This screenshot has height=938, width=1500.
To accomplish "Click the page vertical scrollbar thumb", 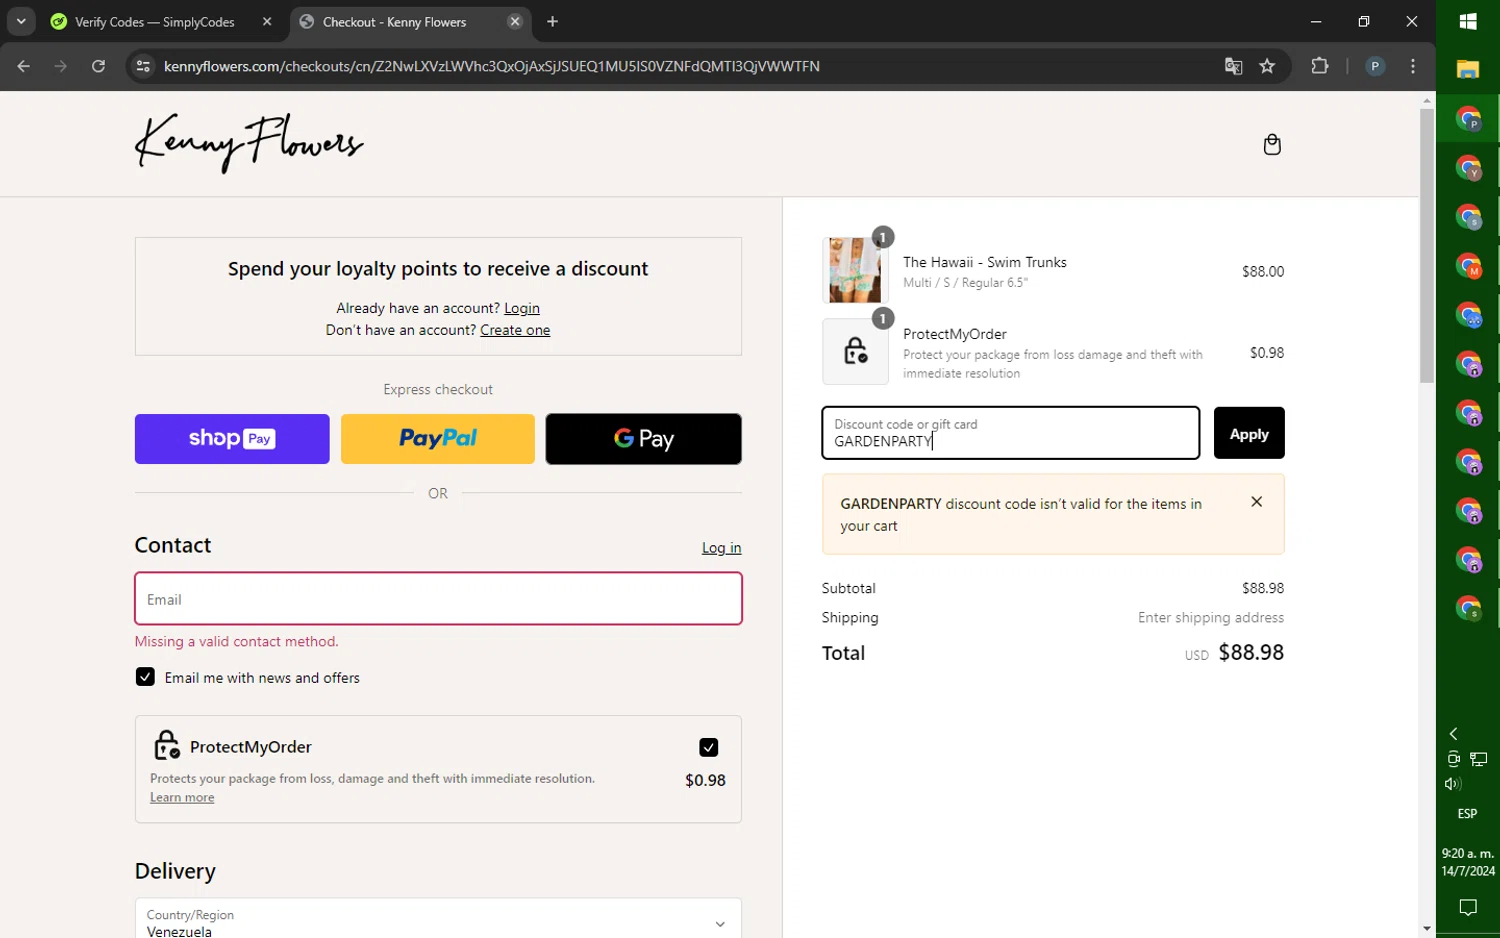I will click(1427, 245).
